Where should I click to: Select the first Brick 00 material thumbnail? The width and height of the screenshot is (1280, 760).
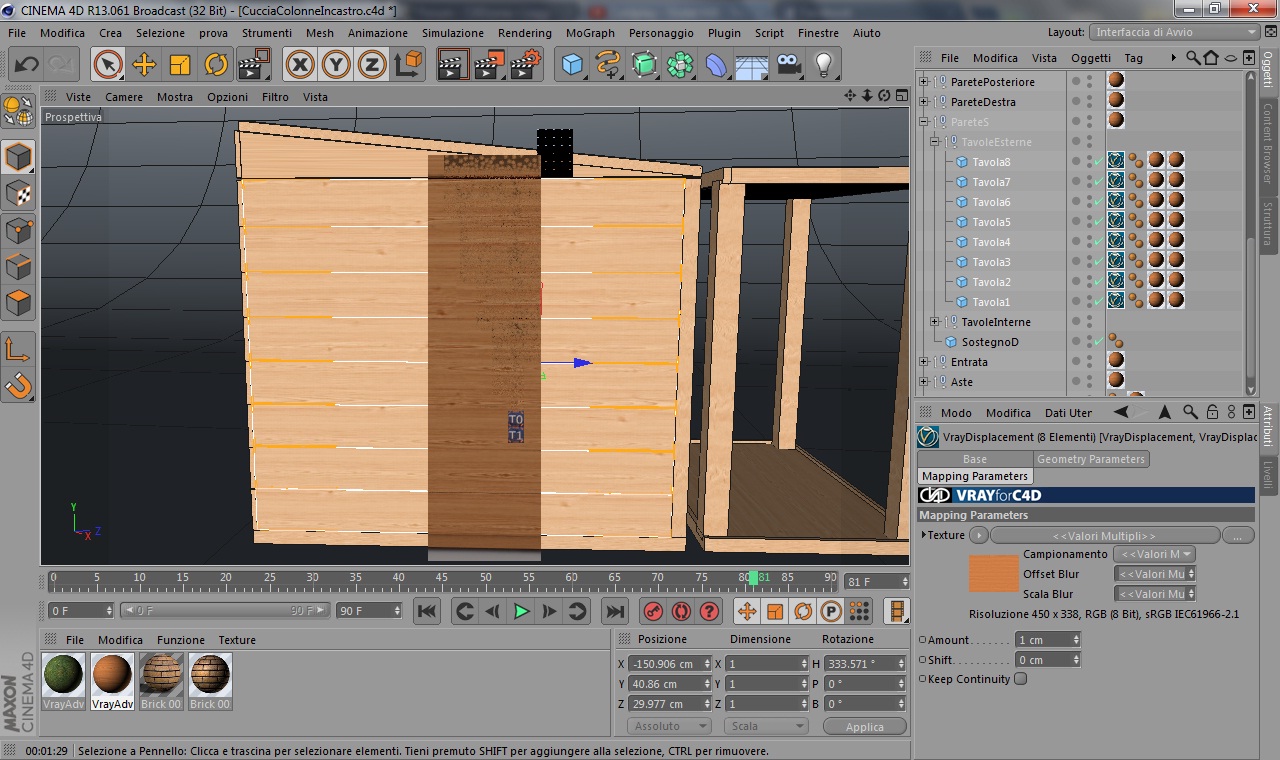coord(161,675)
